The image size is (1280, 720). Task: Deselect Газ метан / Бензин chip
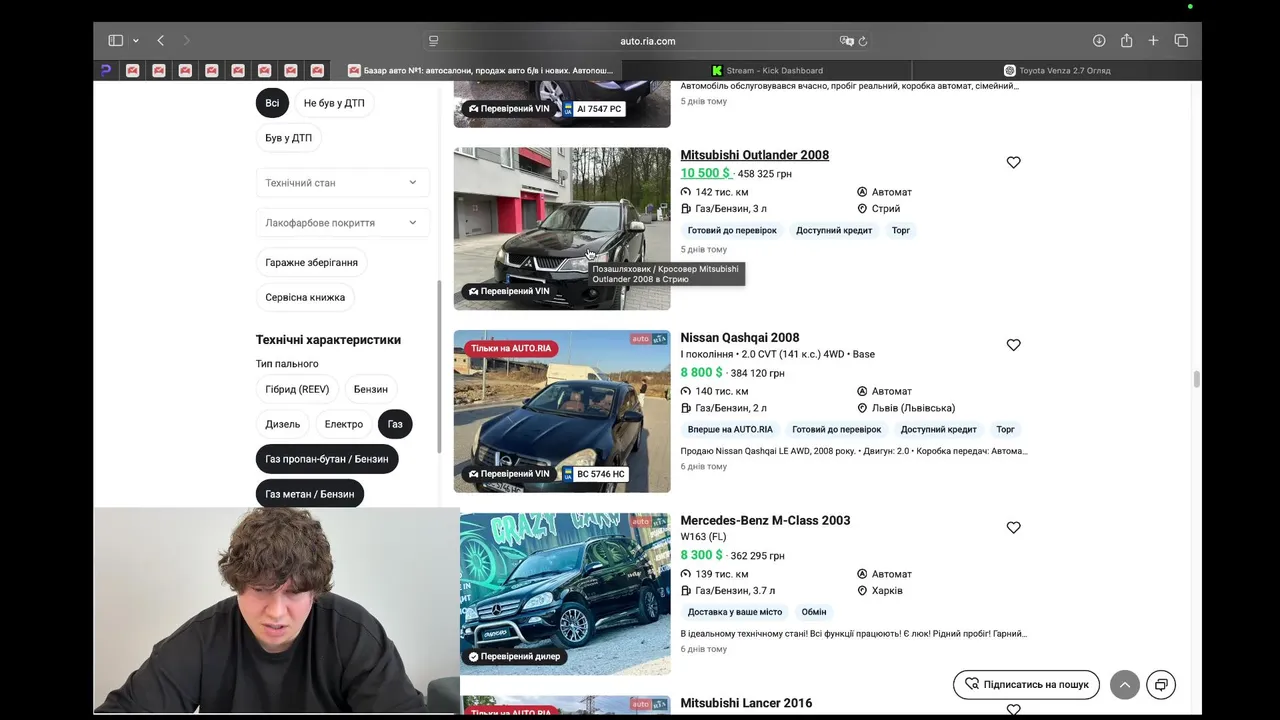(310, 494)
